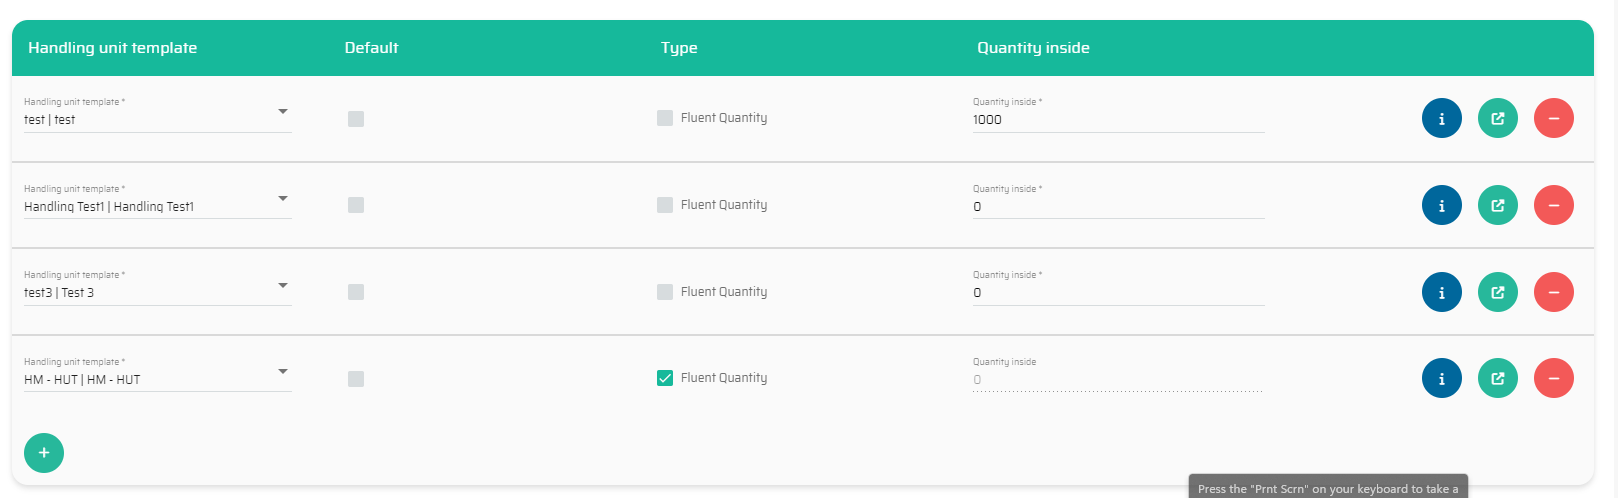Remove the HM - HUT row
Image resolution: width=1618 pixels, height=498 pixels.
coord(1553,378)
